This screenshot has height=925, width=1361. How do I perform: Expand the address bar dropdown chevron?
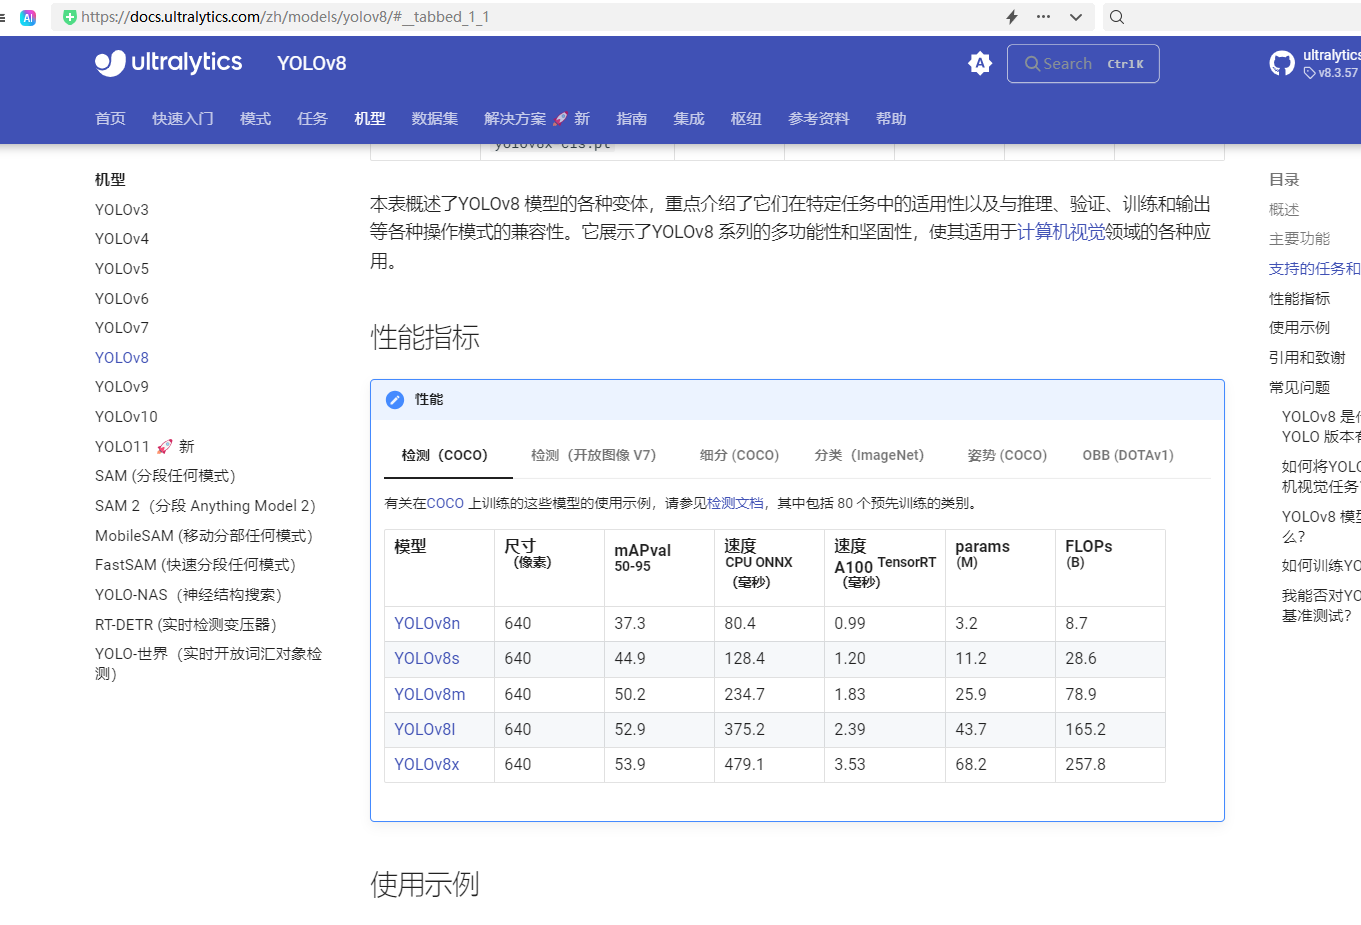pyautogui.click(x=1076, y=17)
